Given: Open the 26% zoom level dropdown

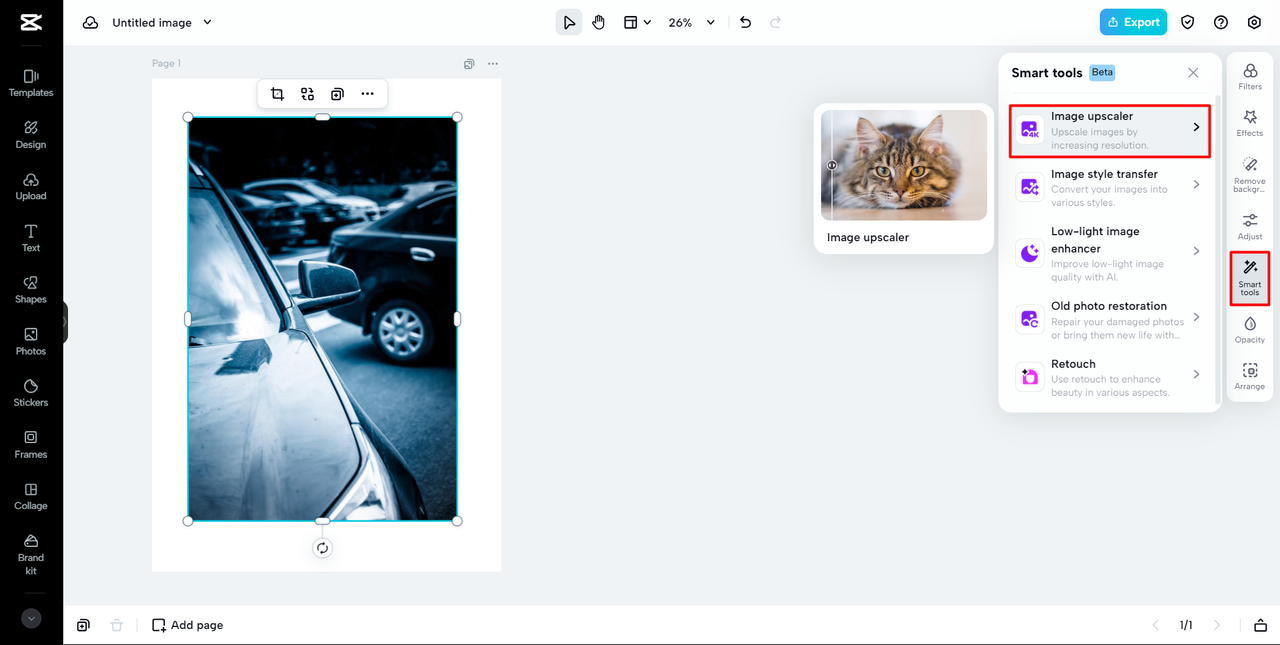Looking at the screenshot, I should pyautogui.click(x=692, y=22).
